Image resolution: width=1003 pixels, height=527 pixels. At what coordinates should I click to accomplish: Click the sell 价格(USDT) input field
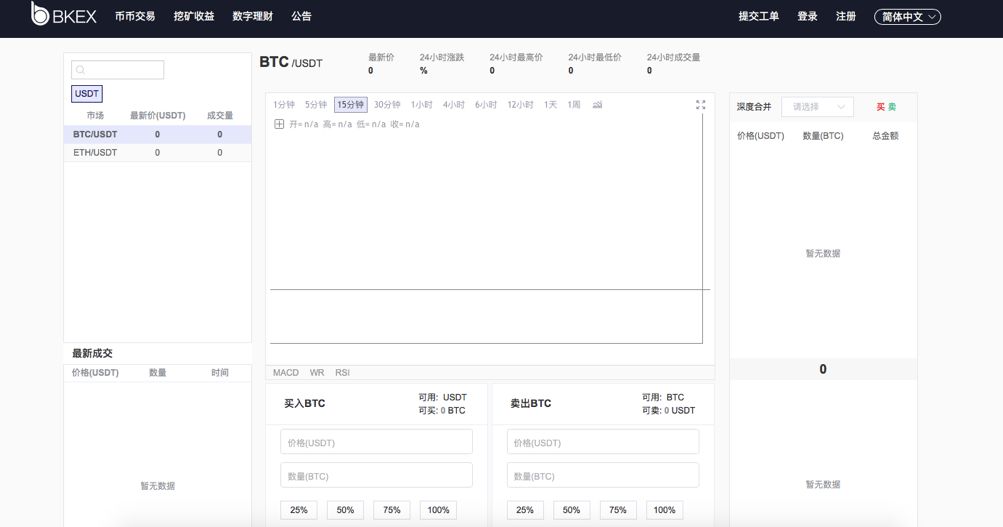pos(603,442)
